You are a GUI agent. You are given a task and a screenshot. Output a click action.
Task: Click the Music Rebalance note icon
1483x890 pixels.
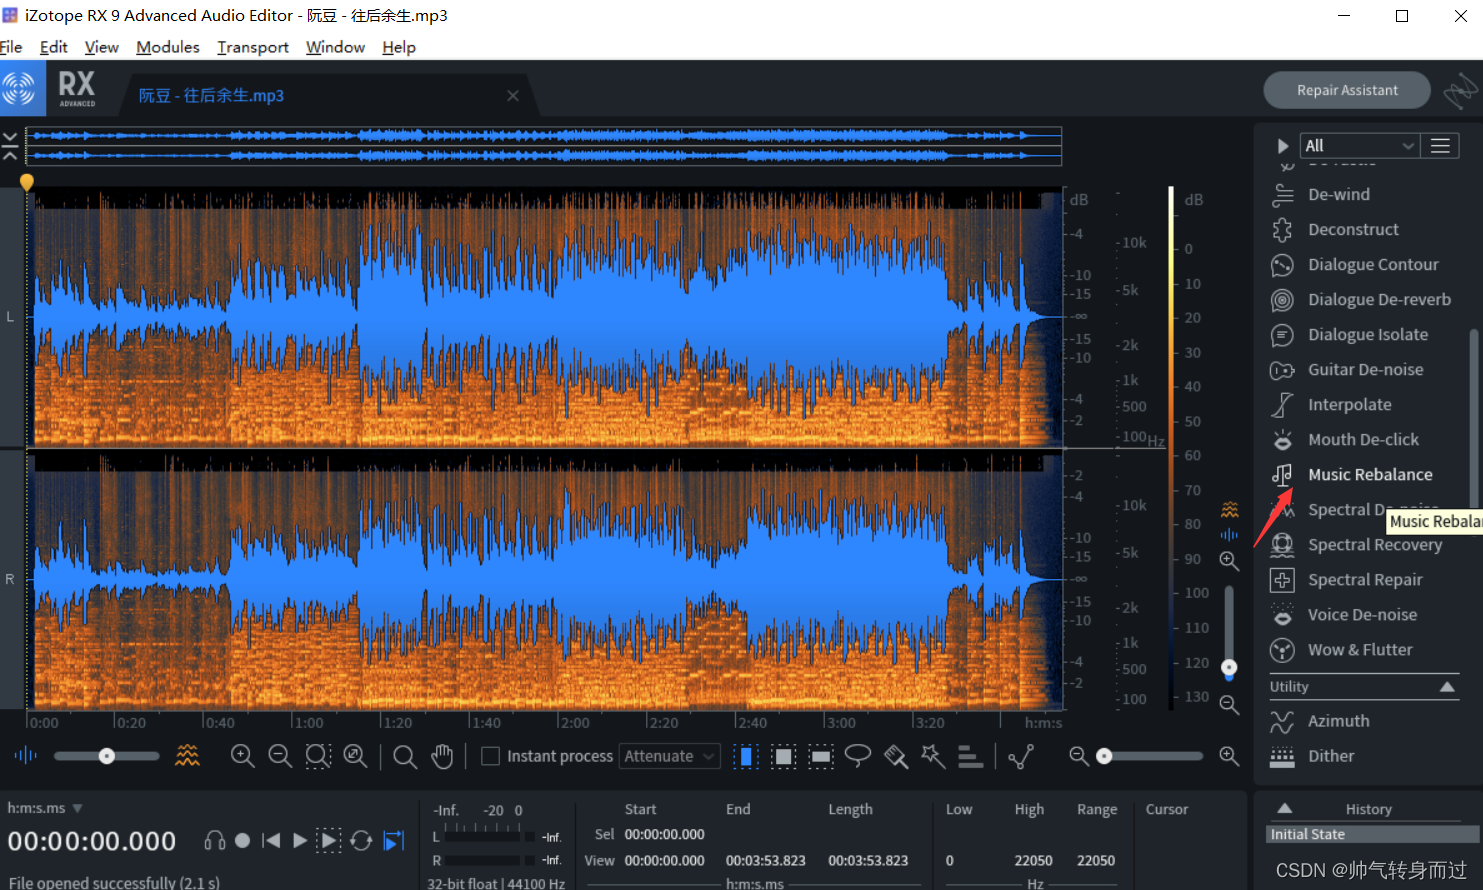pos(1282,475)
